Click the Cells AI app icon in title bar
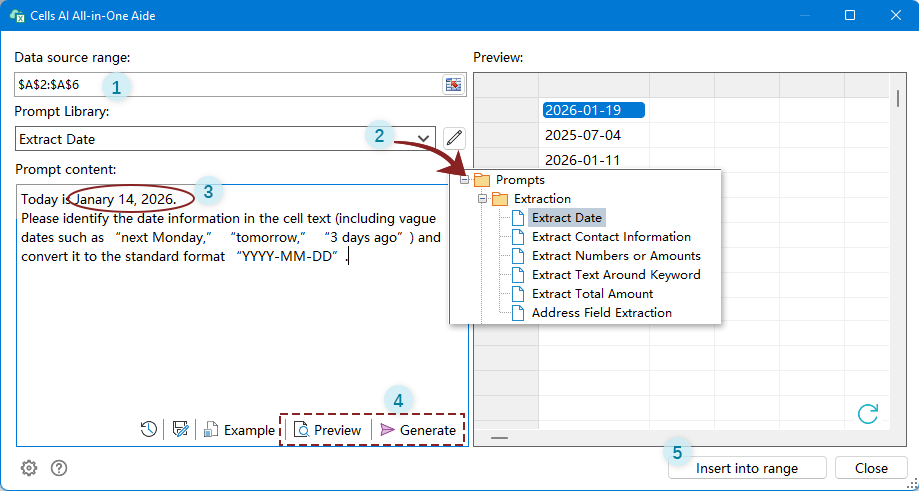The width and height of the screenshot is (919, 491). 17,16
